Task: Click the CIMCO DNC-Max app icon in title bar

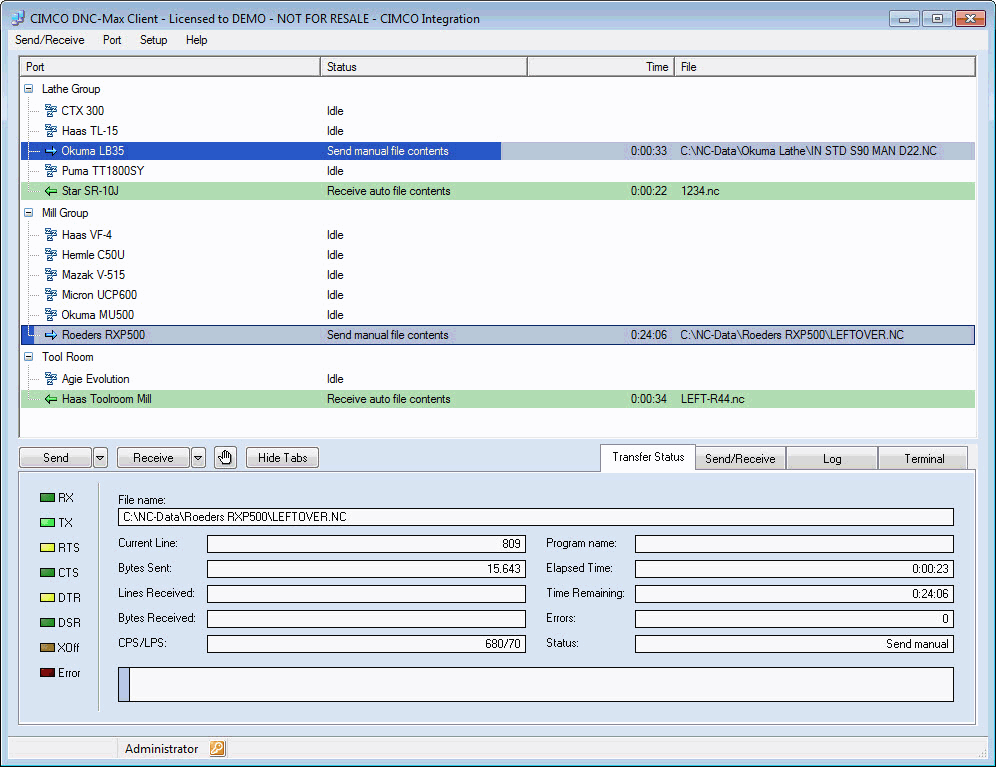Action: [18, 18]
